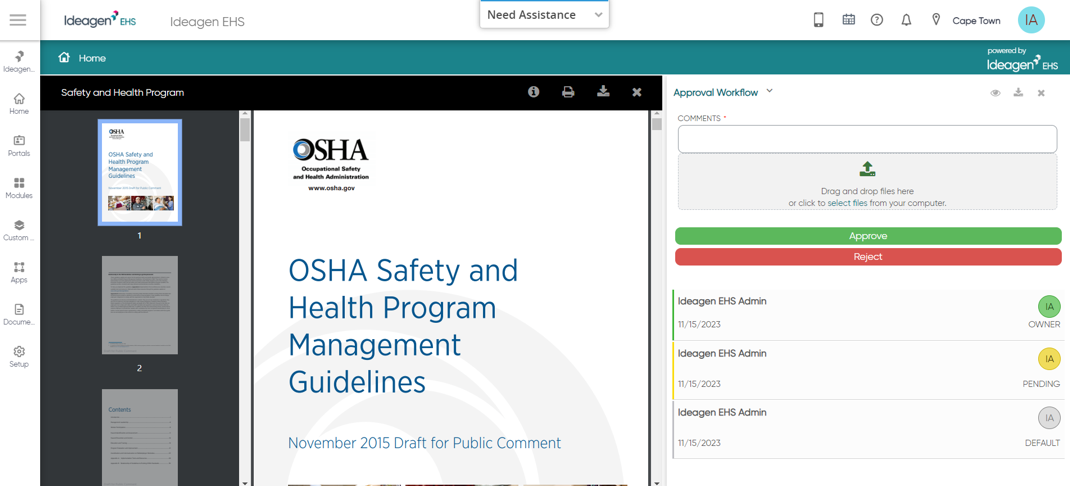Click the Cape Town location label
Viewport: 1070px width, 486px height.
[976, 20]
